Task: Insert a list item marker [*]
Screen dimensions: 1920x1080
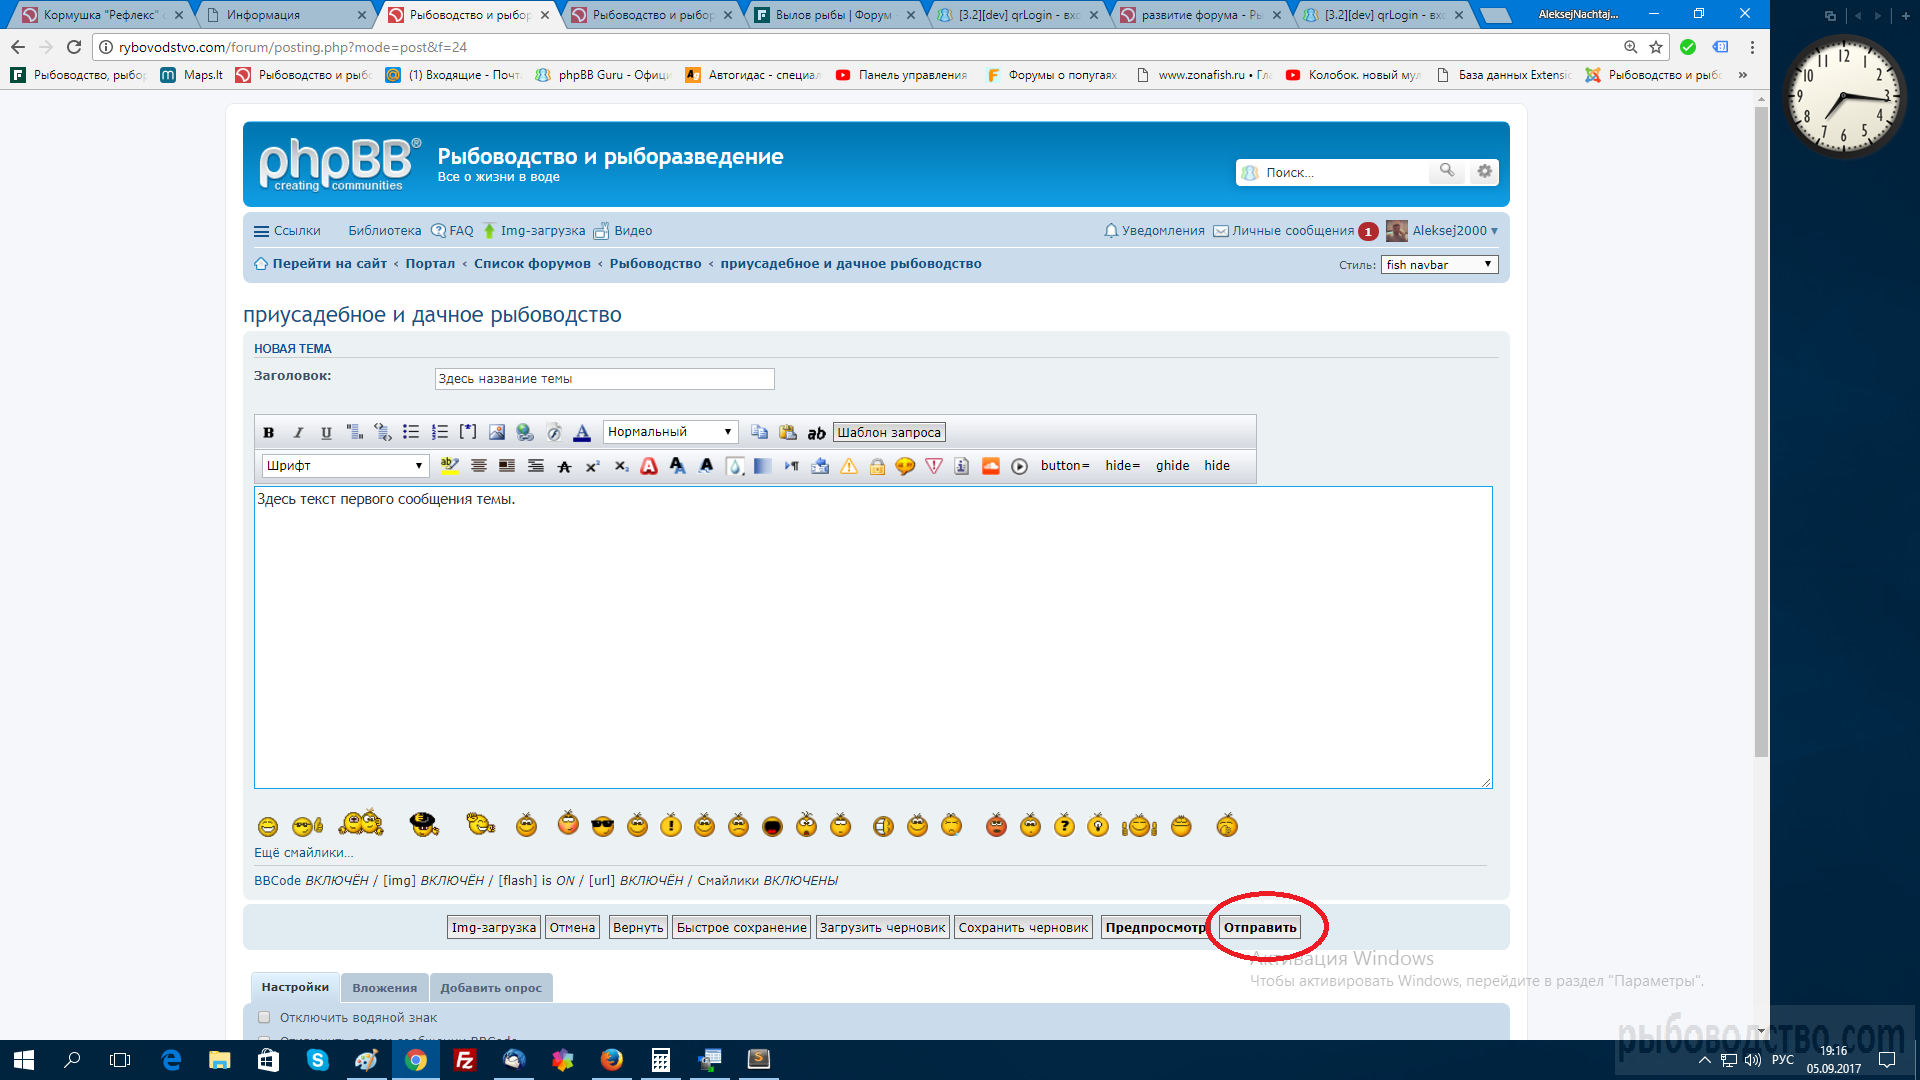Action: pos(468,432)
